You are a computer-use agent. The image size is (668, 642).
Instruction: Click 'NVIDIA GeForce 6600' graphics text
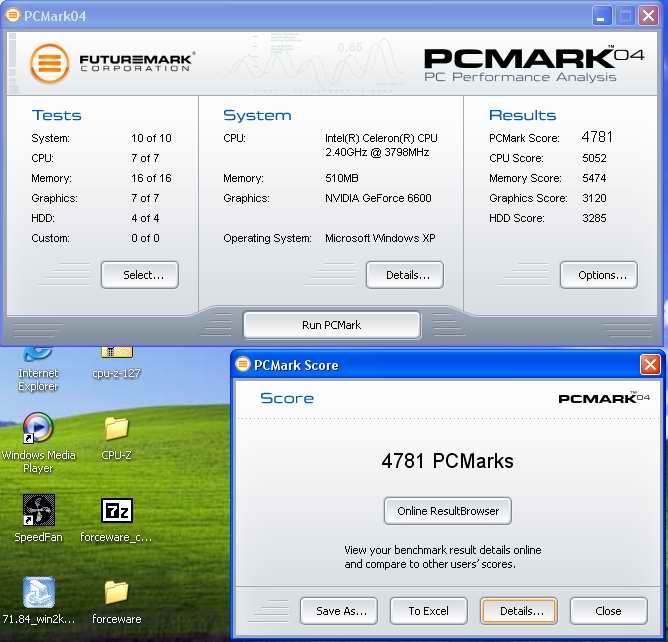378,198
